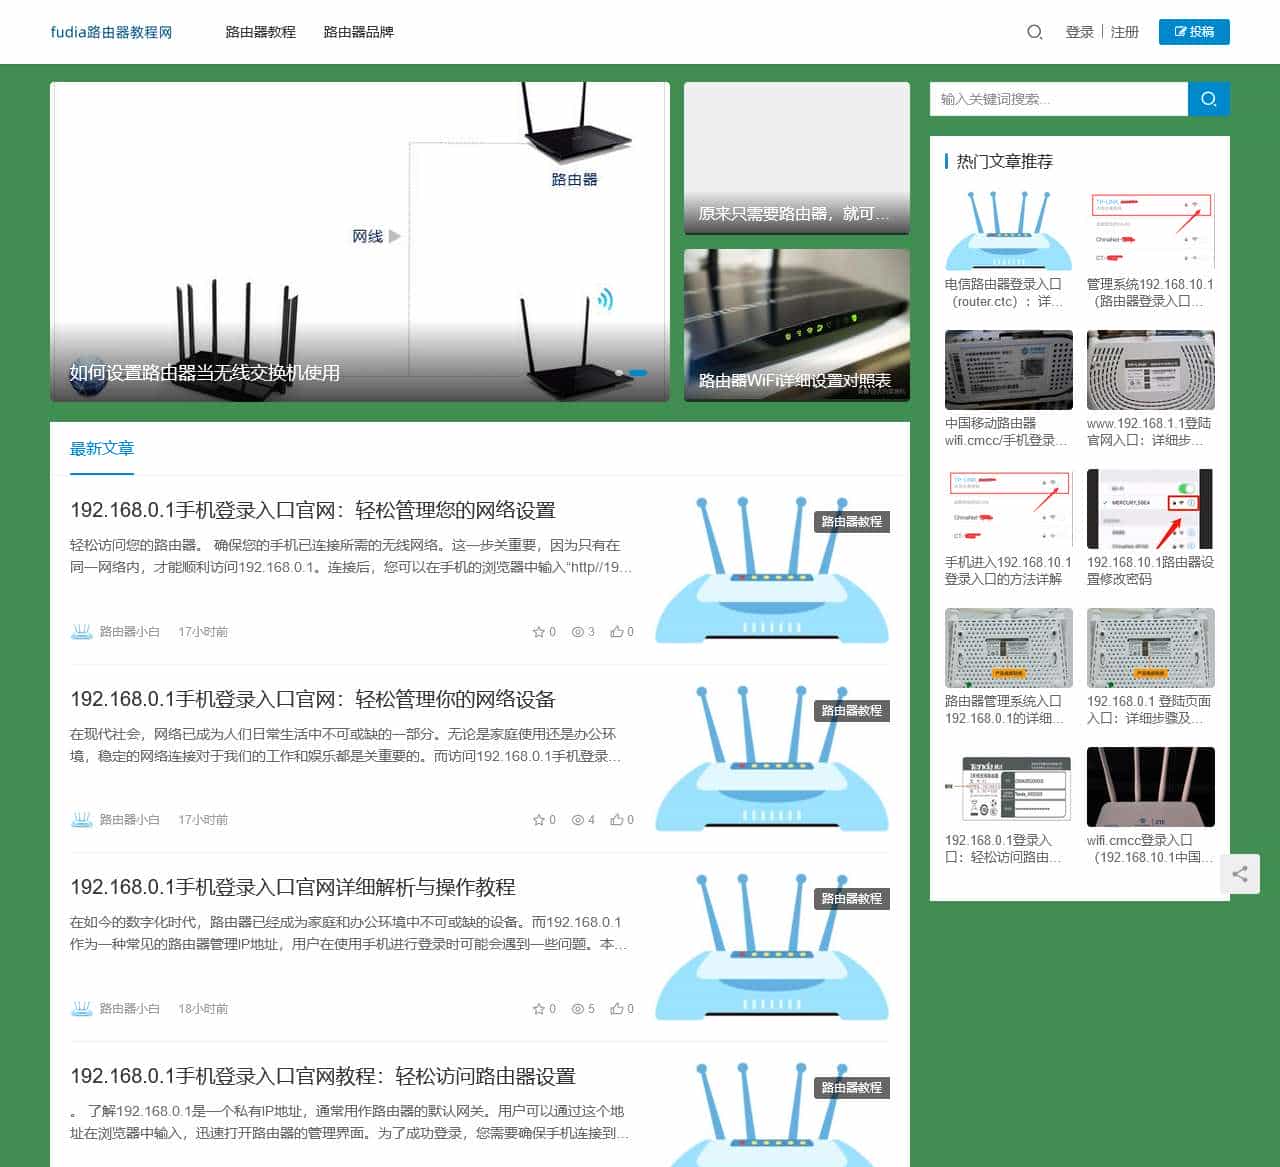Select the 最新文章 tab
Image resolution: width=1280 pixels, height=1167 pixels.
pyautogui.click(x=102, y=448)
